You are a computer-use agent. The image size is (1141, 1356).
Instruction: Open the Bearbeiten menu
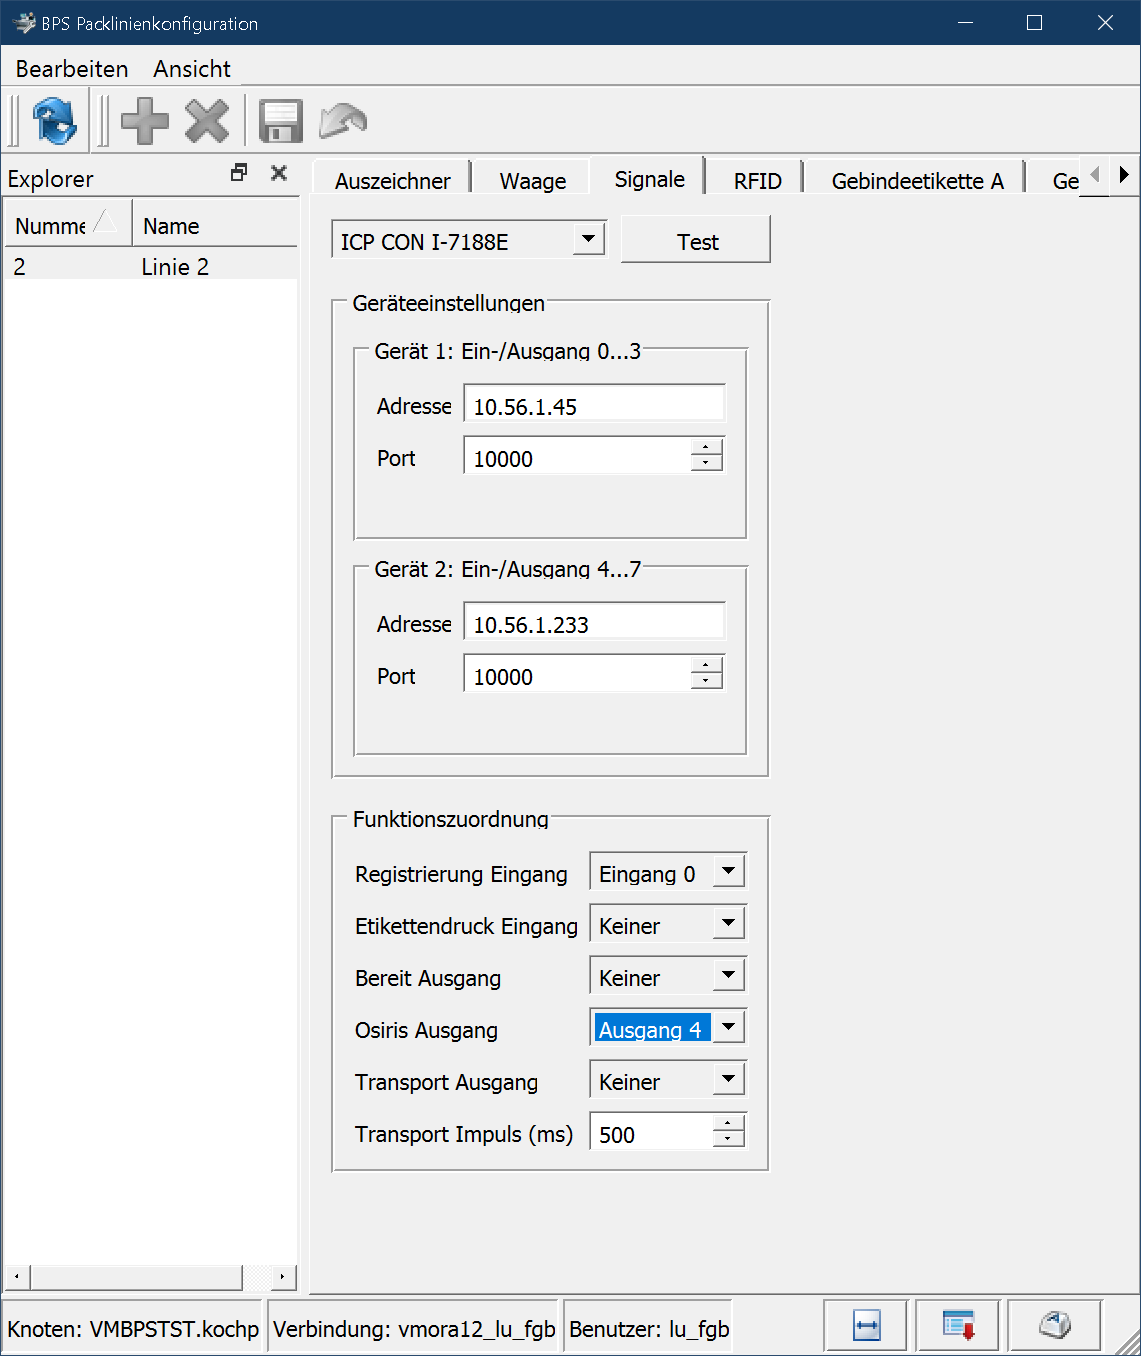point(72,69)
